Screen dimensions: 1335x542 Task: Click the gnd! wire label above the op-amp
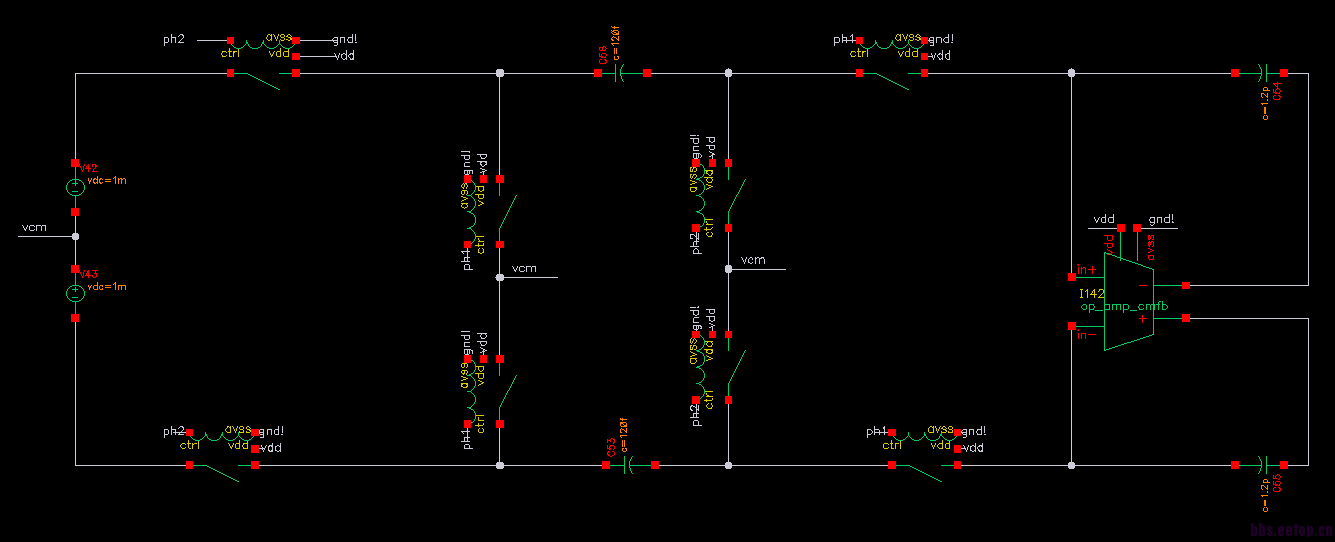tap(1162, 219)
